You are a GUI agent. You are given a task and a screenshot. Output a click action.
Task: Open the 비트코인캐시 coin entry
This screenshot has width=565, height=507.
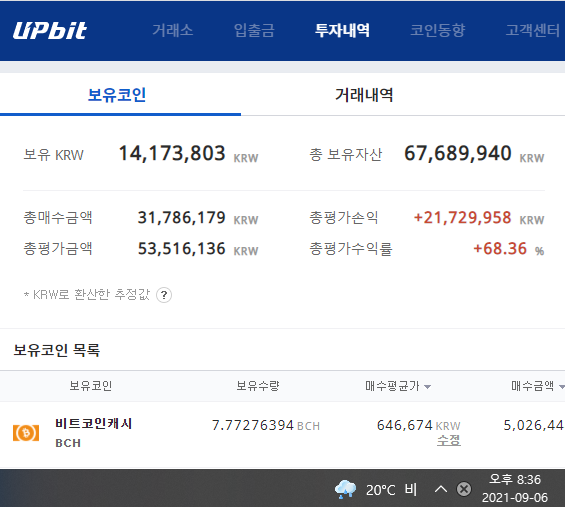click(x=94, y=423)
